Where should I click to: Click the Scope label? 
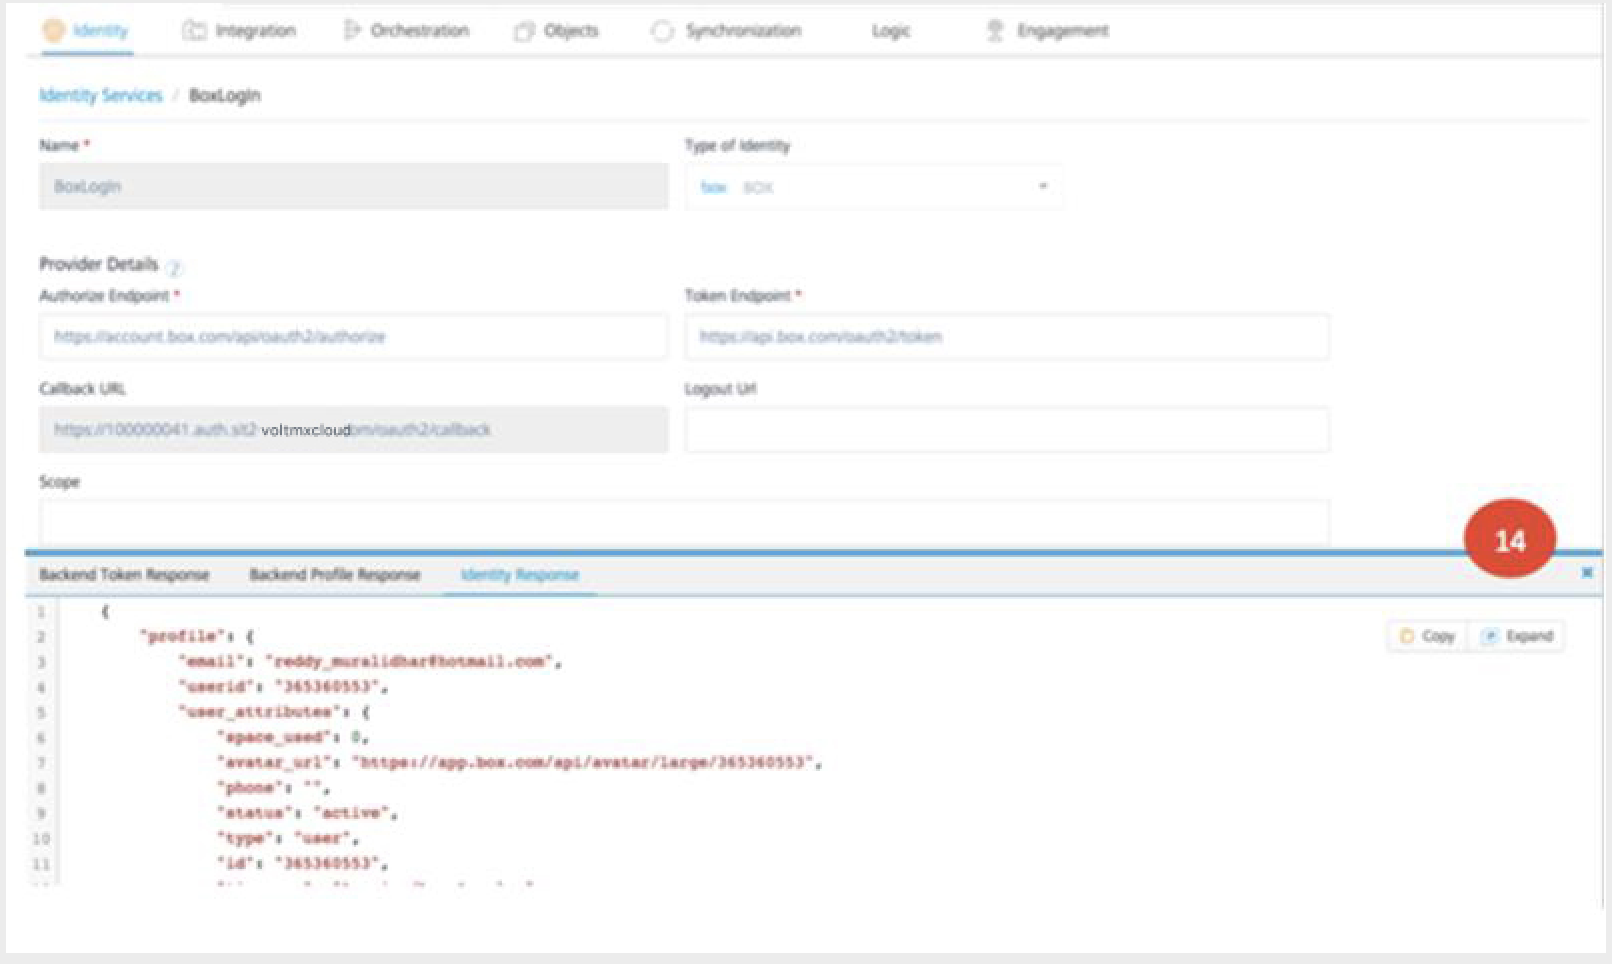(59, 481)
